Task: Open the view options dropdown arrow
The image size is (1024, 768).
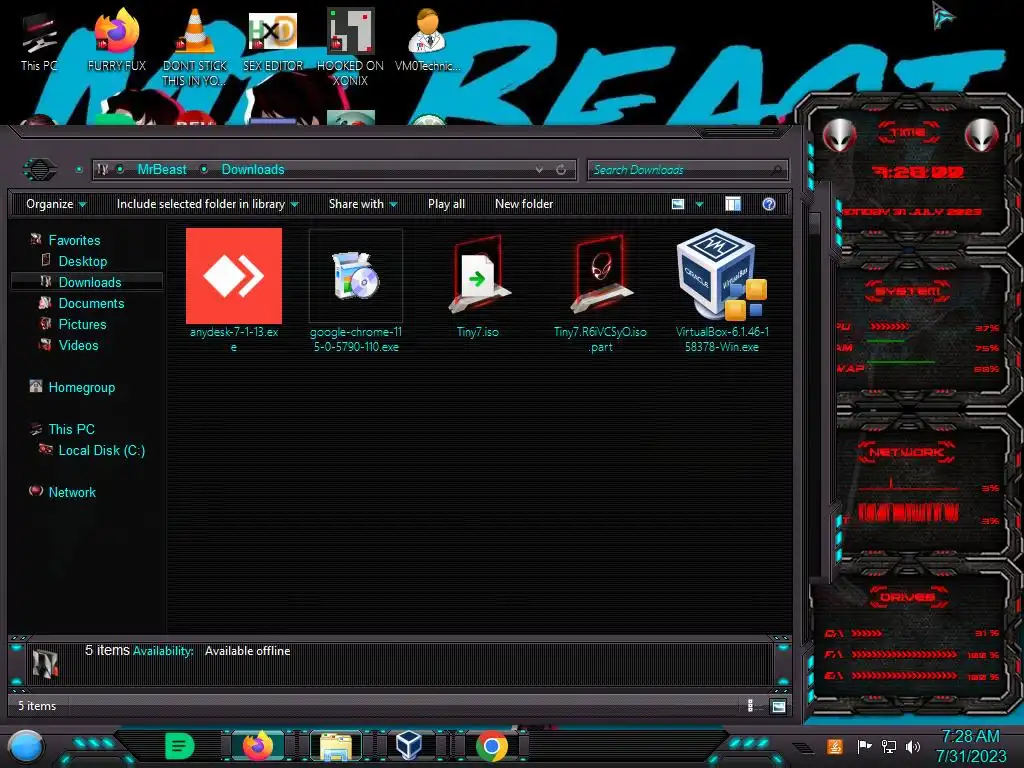Action: [699, 204]
